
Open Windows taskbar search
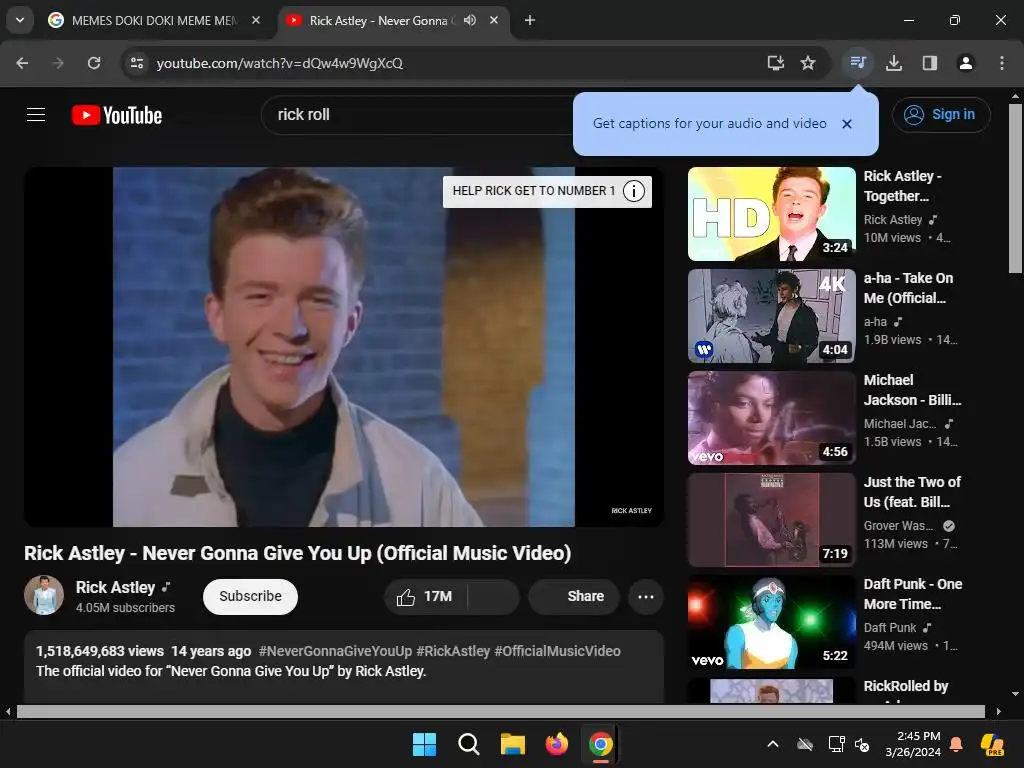[x=469, y=744]
